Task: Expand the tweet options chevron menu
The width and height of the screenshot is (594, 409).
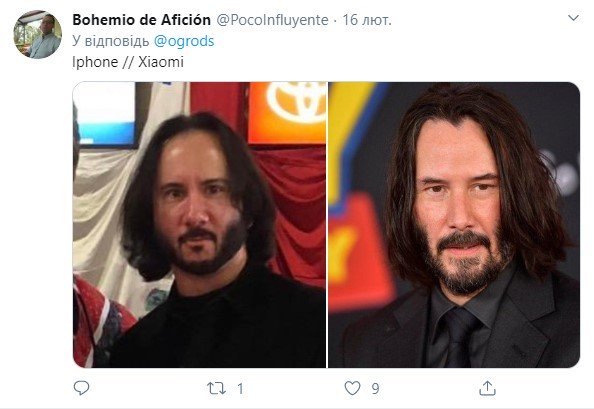Action: [574, 18]
